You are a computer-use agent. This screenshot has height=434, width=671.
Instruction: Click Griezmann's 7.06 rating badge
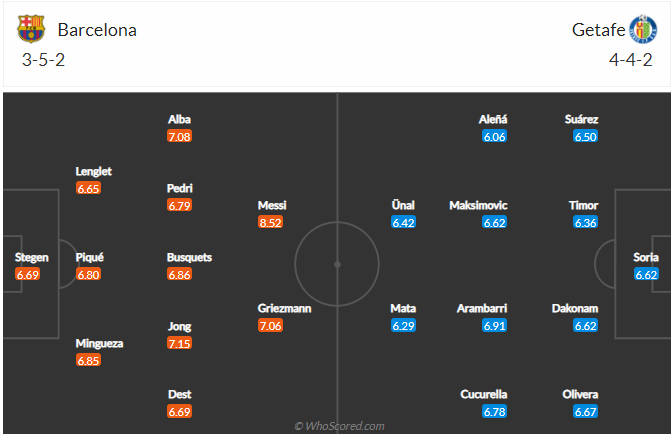point(271,326)
